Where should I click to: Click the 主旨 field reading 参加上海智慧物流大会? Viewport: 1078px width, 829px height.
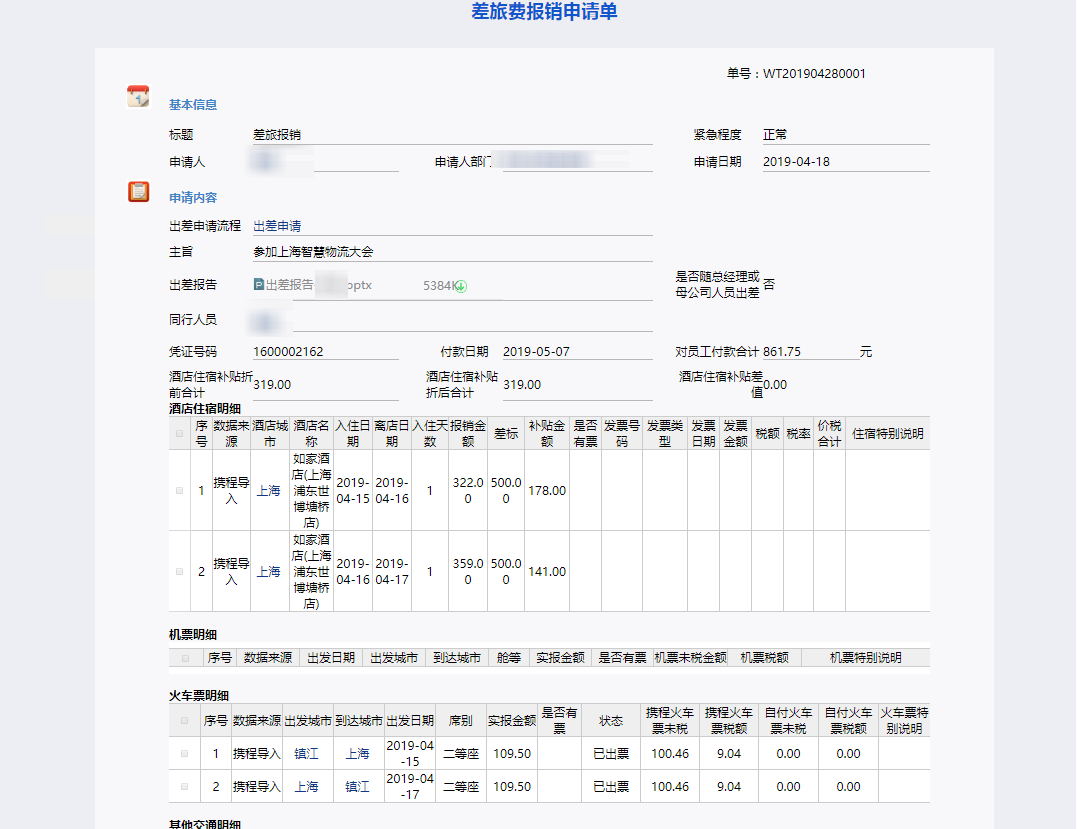click(452, 252)
